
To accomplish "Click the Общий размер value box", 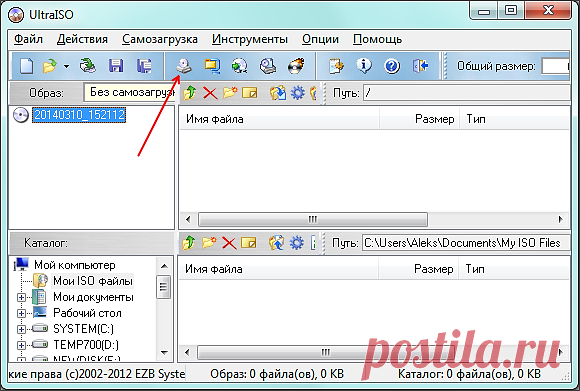I will click(x=556, y=67).
